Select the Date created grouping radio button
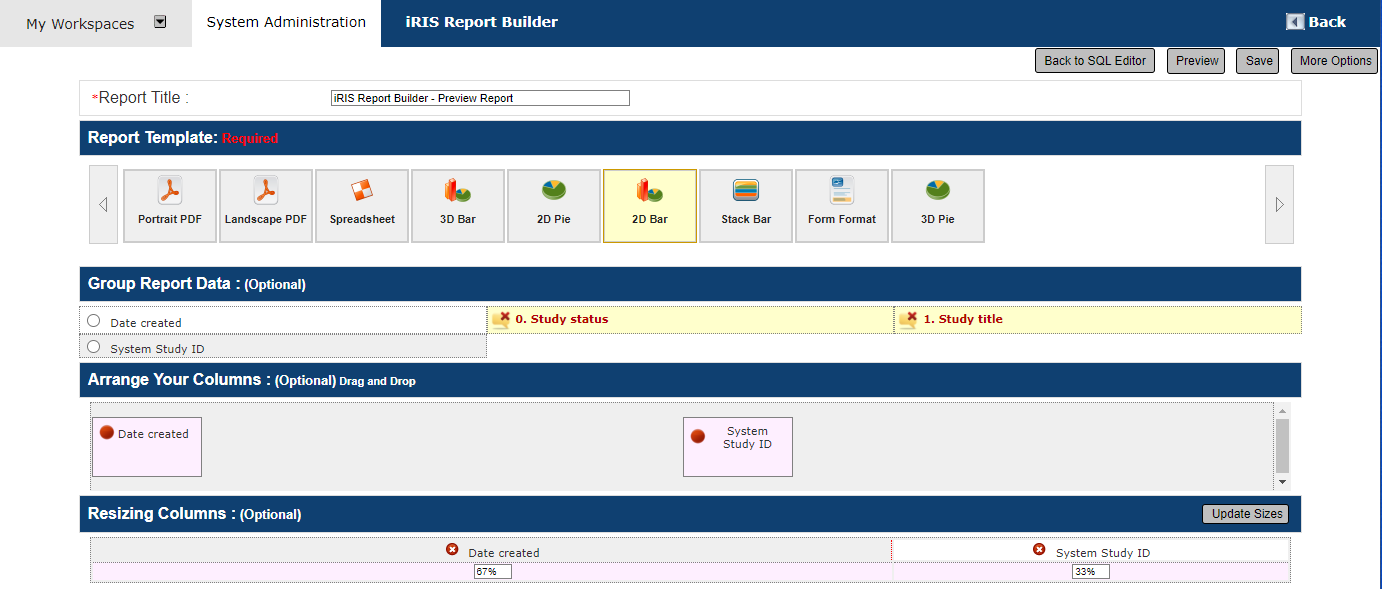1382x589 pixels. click(x=94, y=321)
